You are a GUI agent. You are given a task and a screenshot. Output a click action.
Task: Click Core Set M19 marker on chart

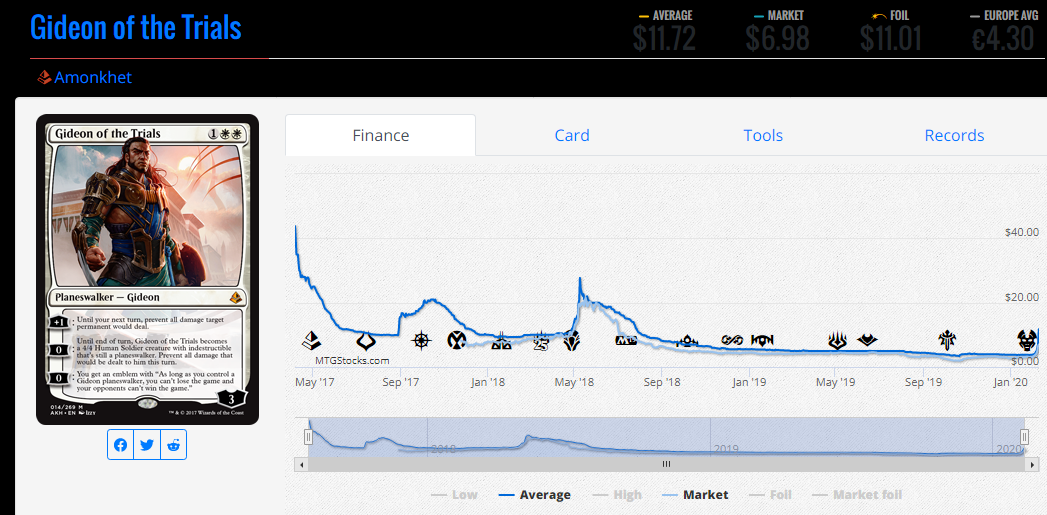[626, 341]
